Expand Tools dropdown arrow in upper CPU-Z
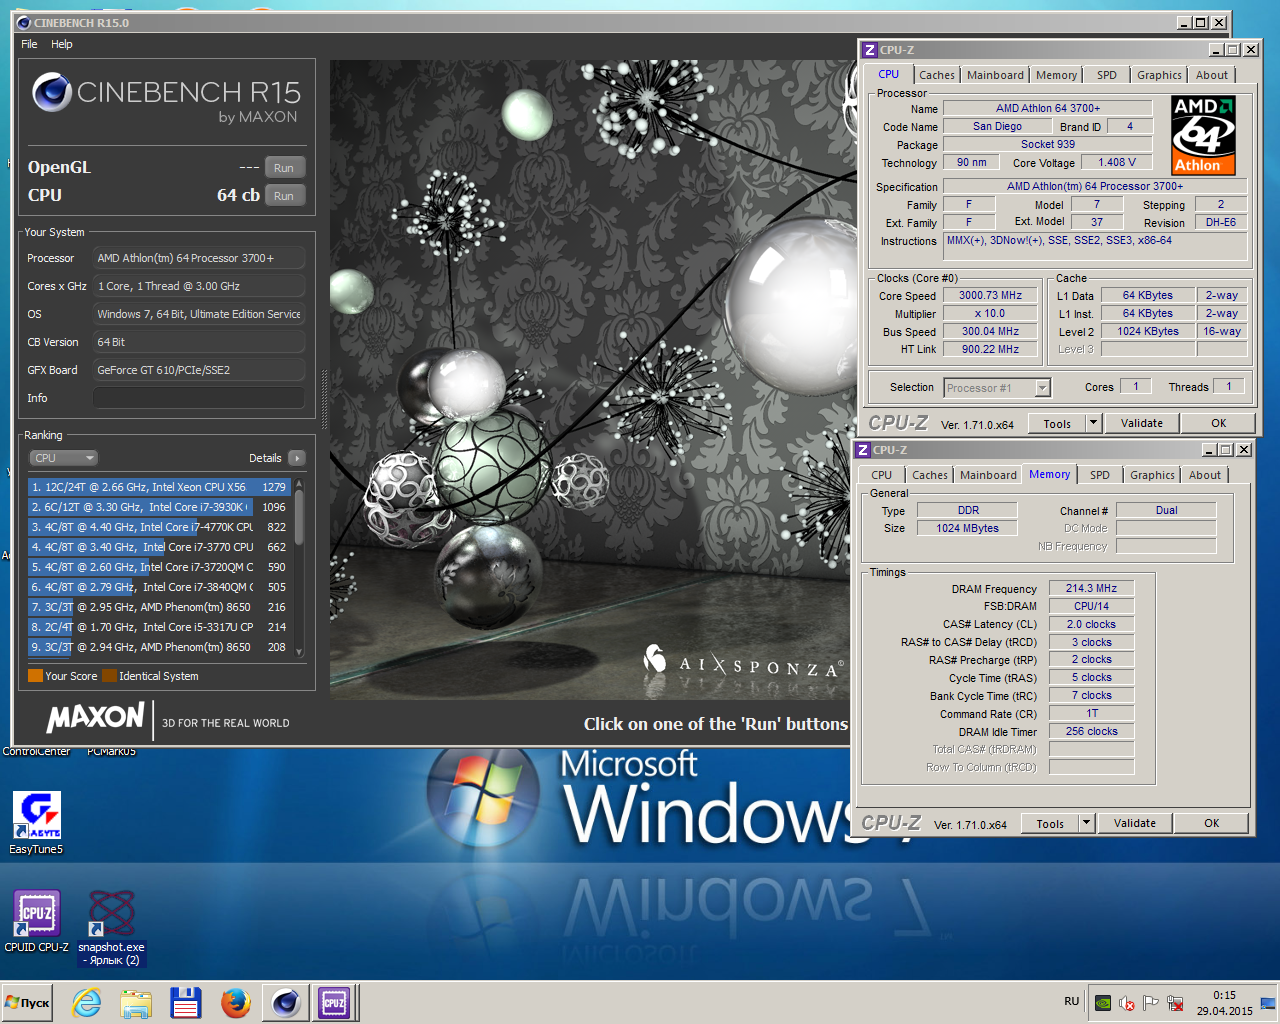The height and width of the screenshot is (1024, 1280). pyautogui.click(x=1093, y=423)
